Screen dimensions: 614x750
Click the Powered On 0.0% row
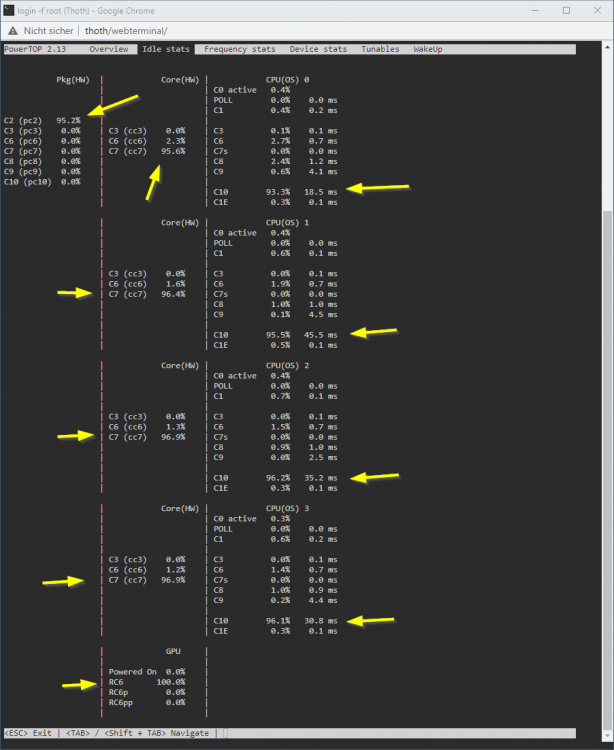pyautogui.click(x=147, y=672)
